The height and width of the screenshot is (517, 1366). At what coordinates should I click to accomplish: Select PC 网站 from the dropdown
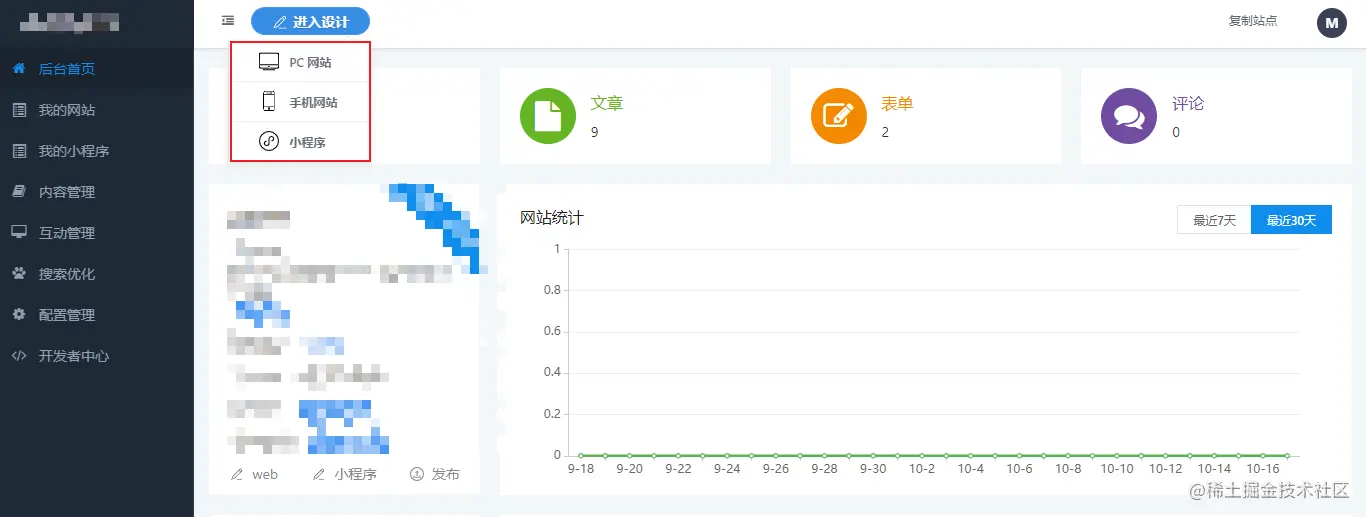coord(300,62)
